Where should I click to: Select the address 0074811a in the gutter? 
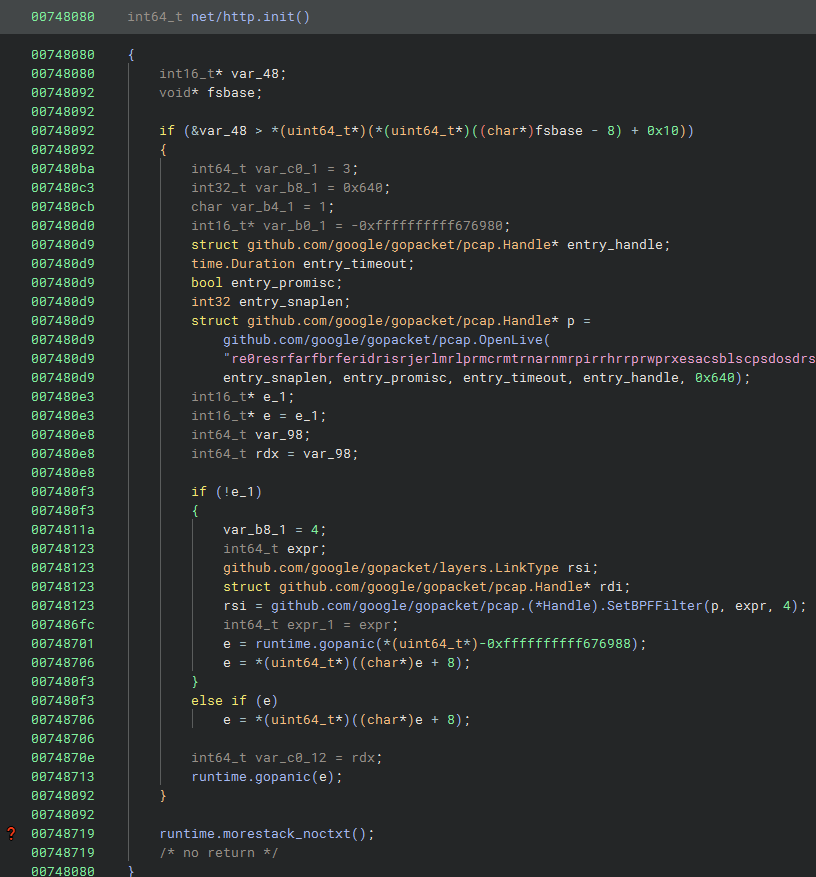click(x=62, y=529)
